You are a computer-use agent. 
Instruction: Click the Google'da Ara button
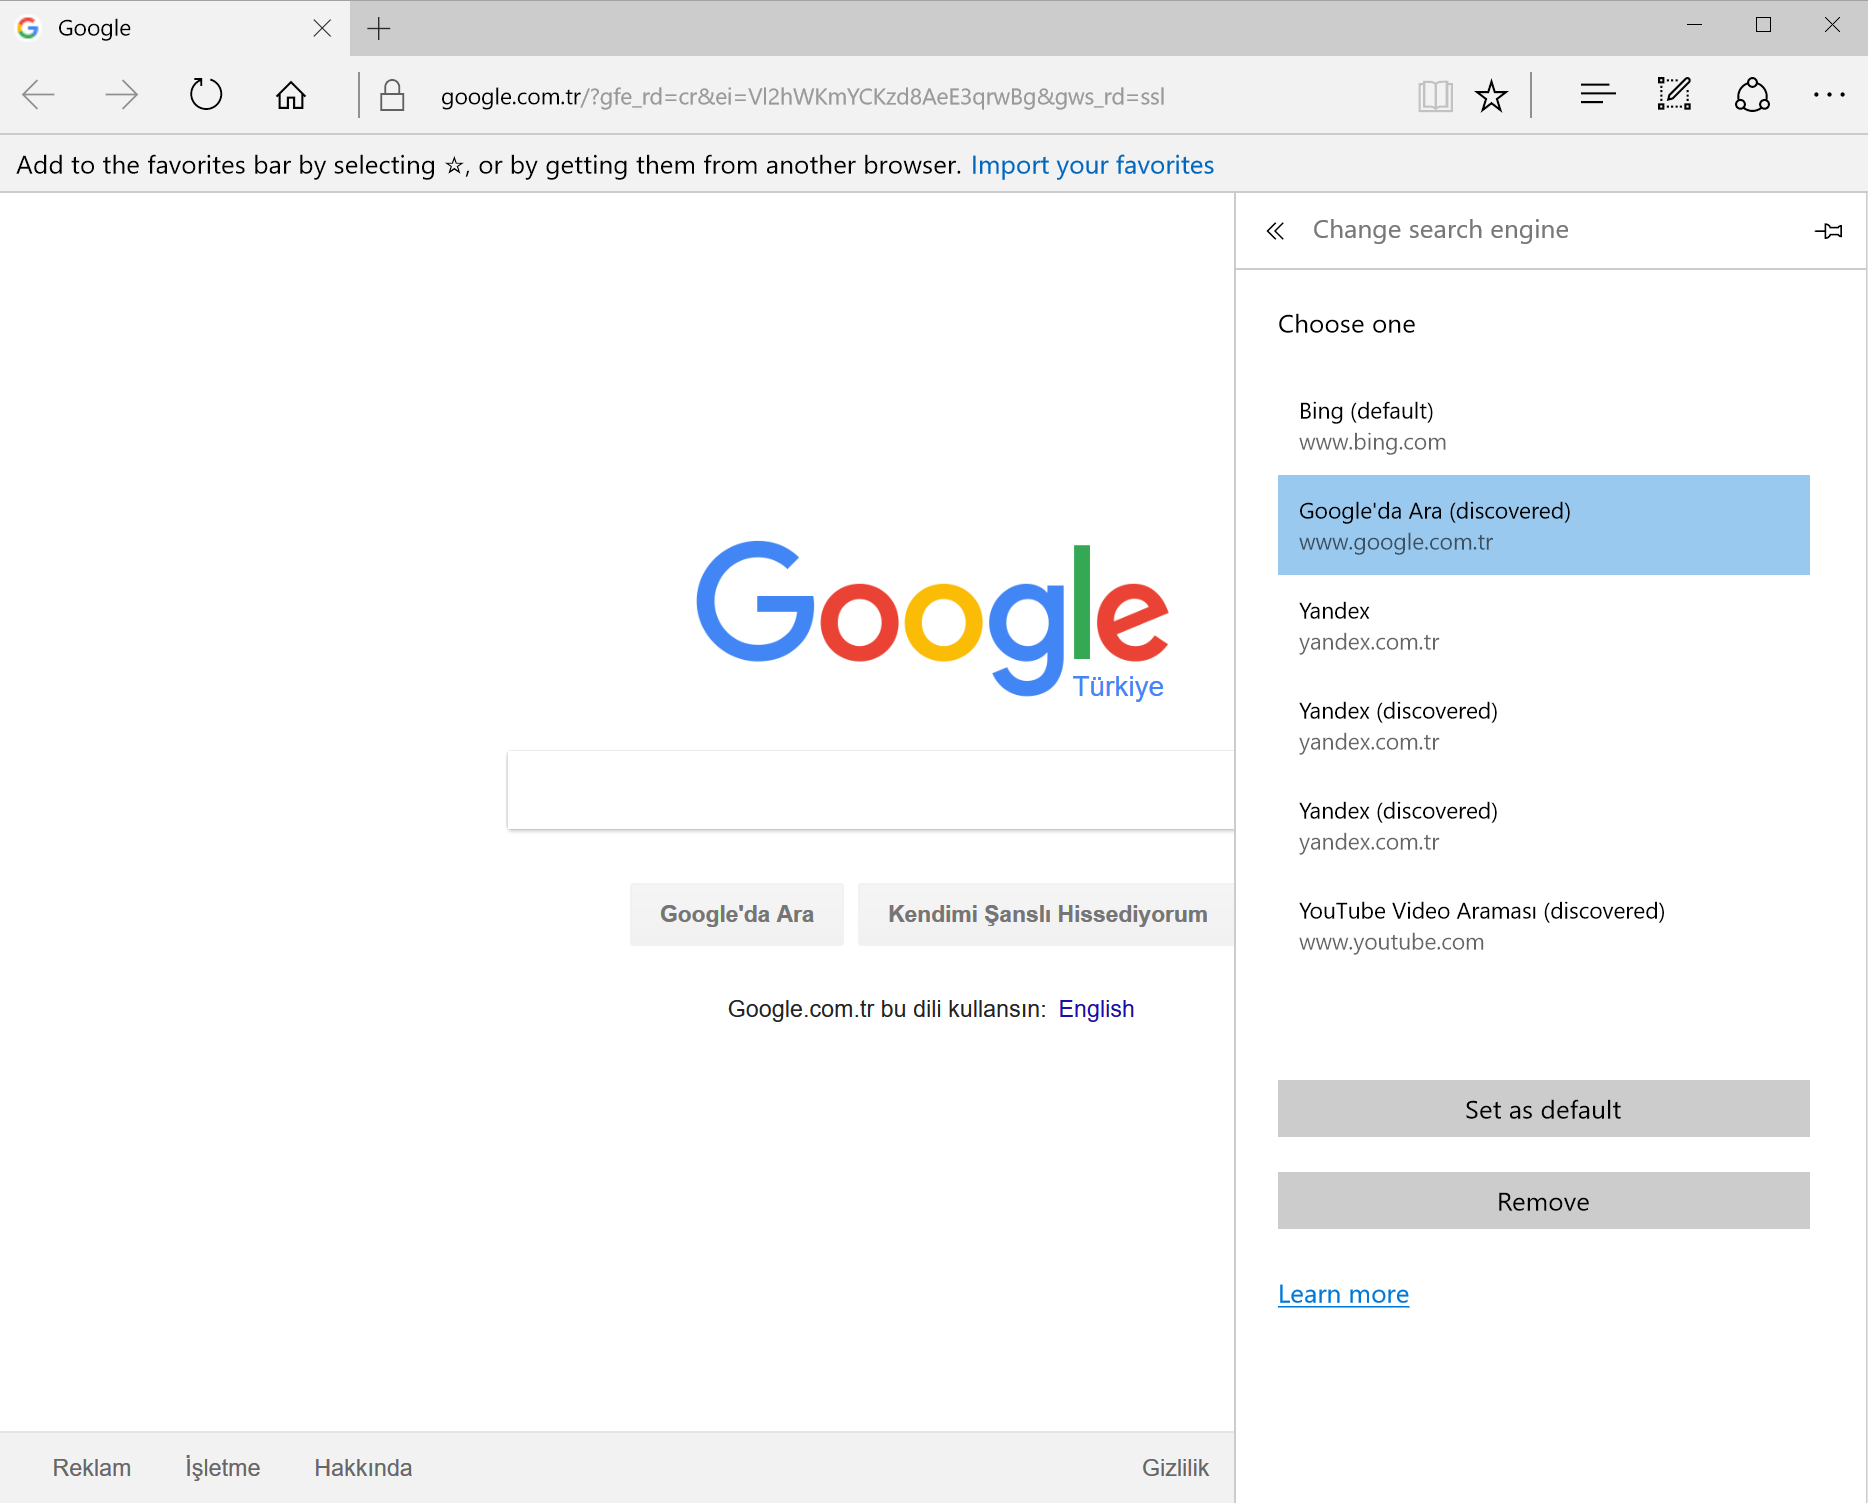pos(737,914)
